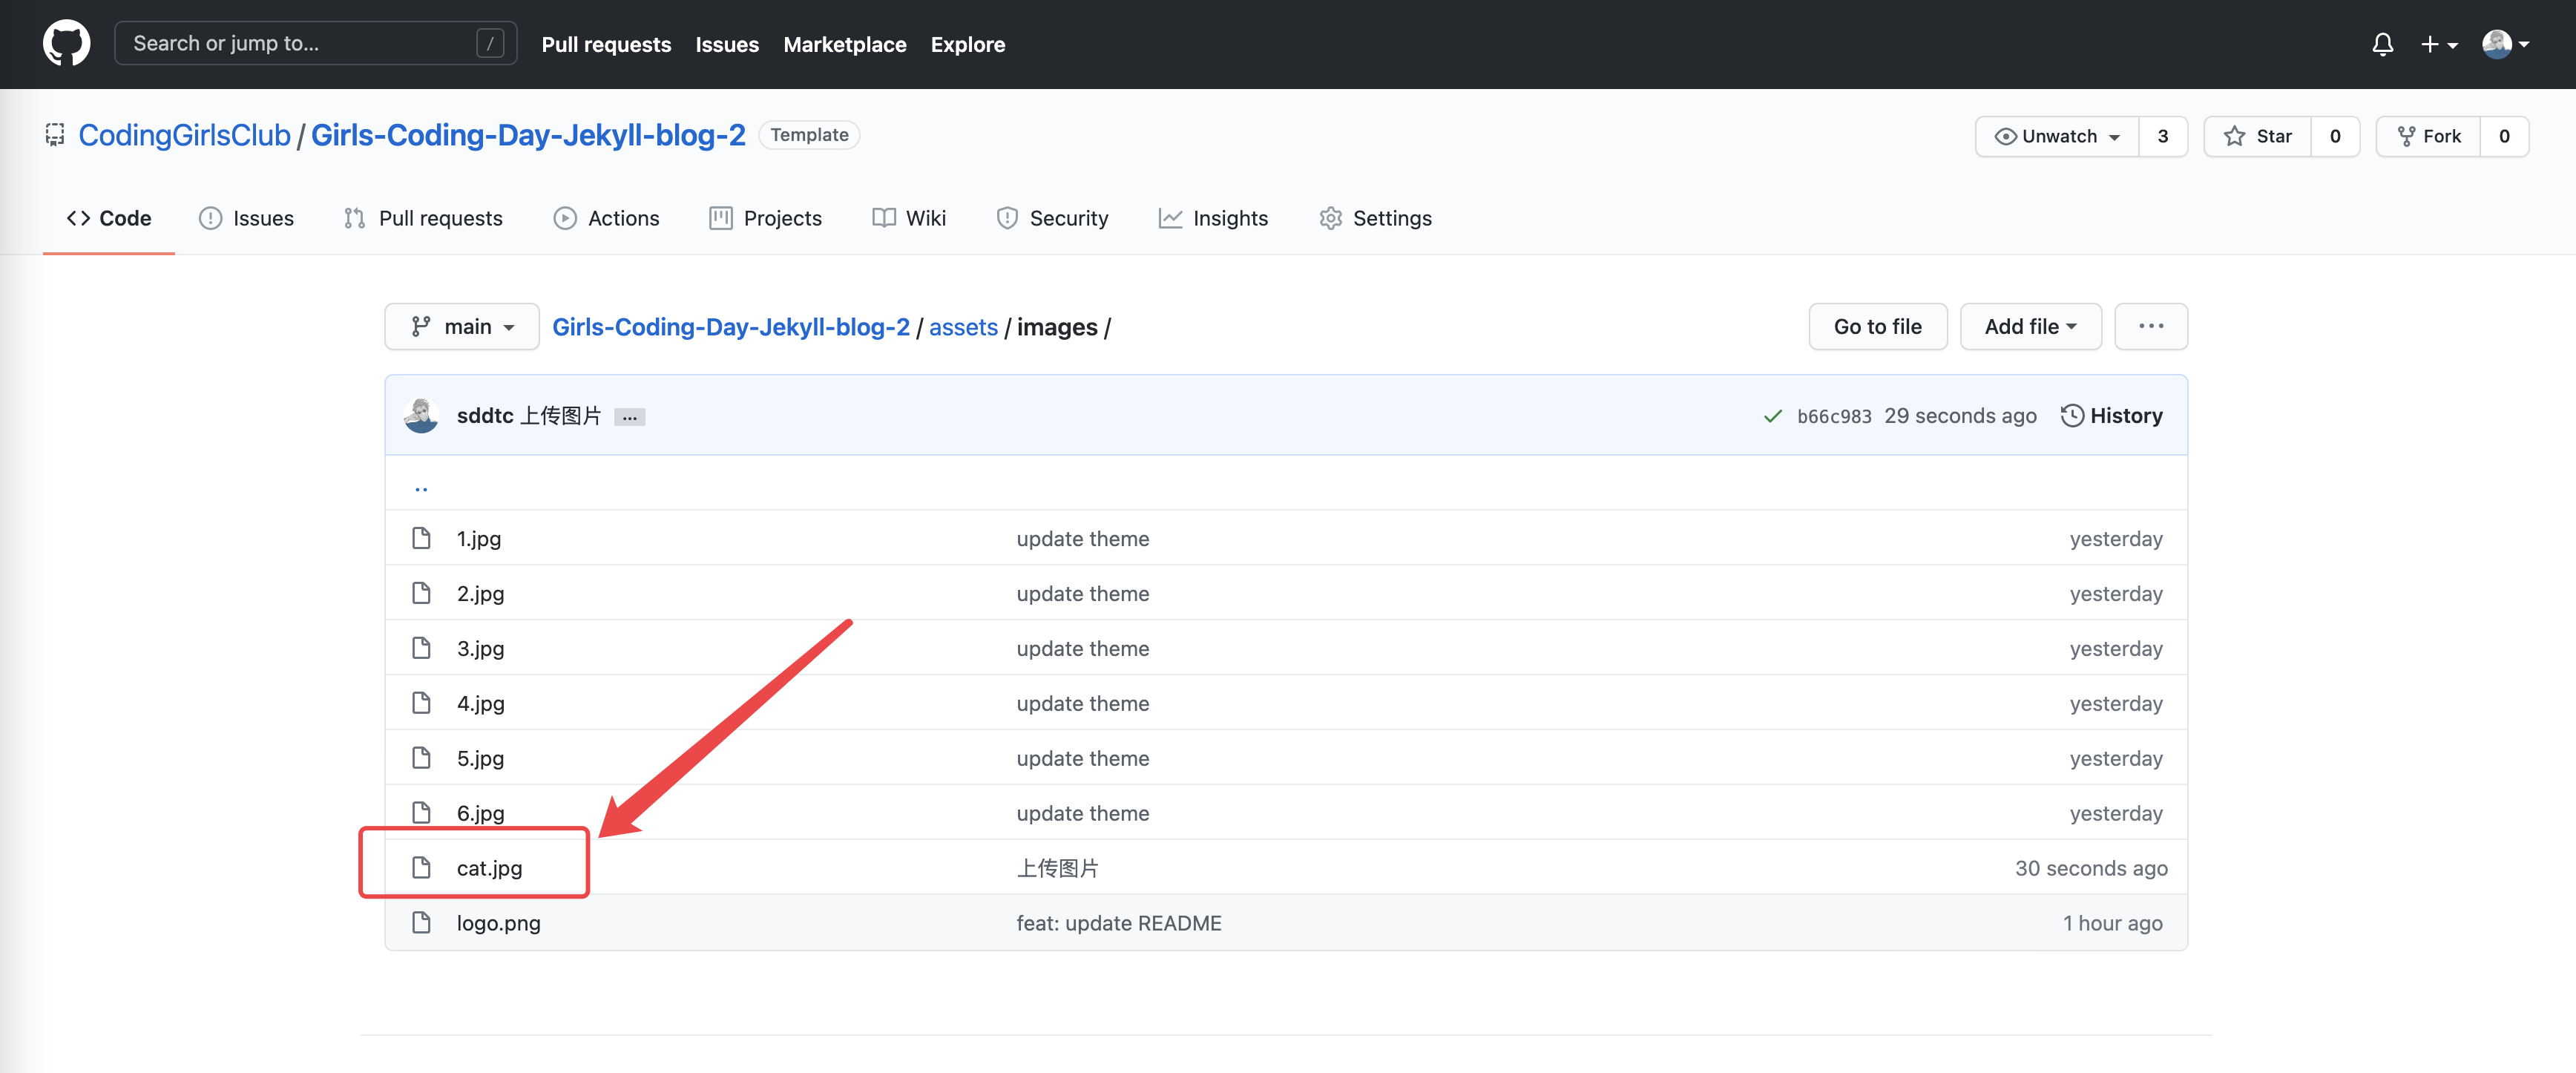The height and width of the screenshot is (1073, 2576).
Task: Star this repository
Action: [x=2257, y=136]
